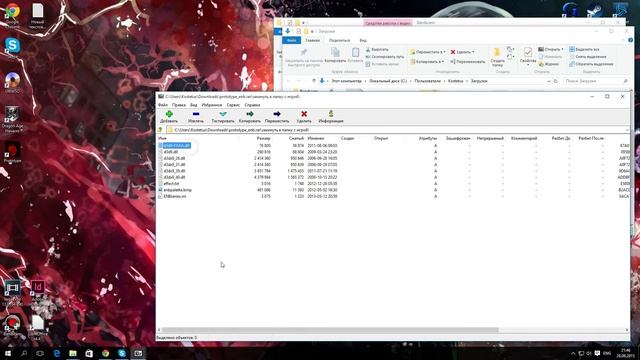Click Обратить выделение in Explorer ribbon
Image resolution: width=640 pixels, height=360 pixels.
point(591,64)
